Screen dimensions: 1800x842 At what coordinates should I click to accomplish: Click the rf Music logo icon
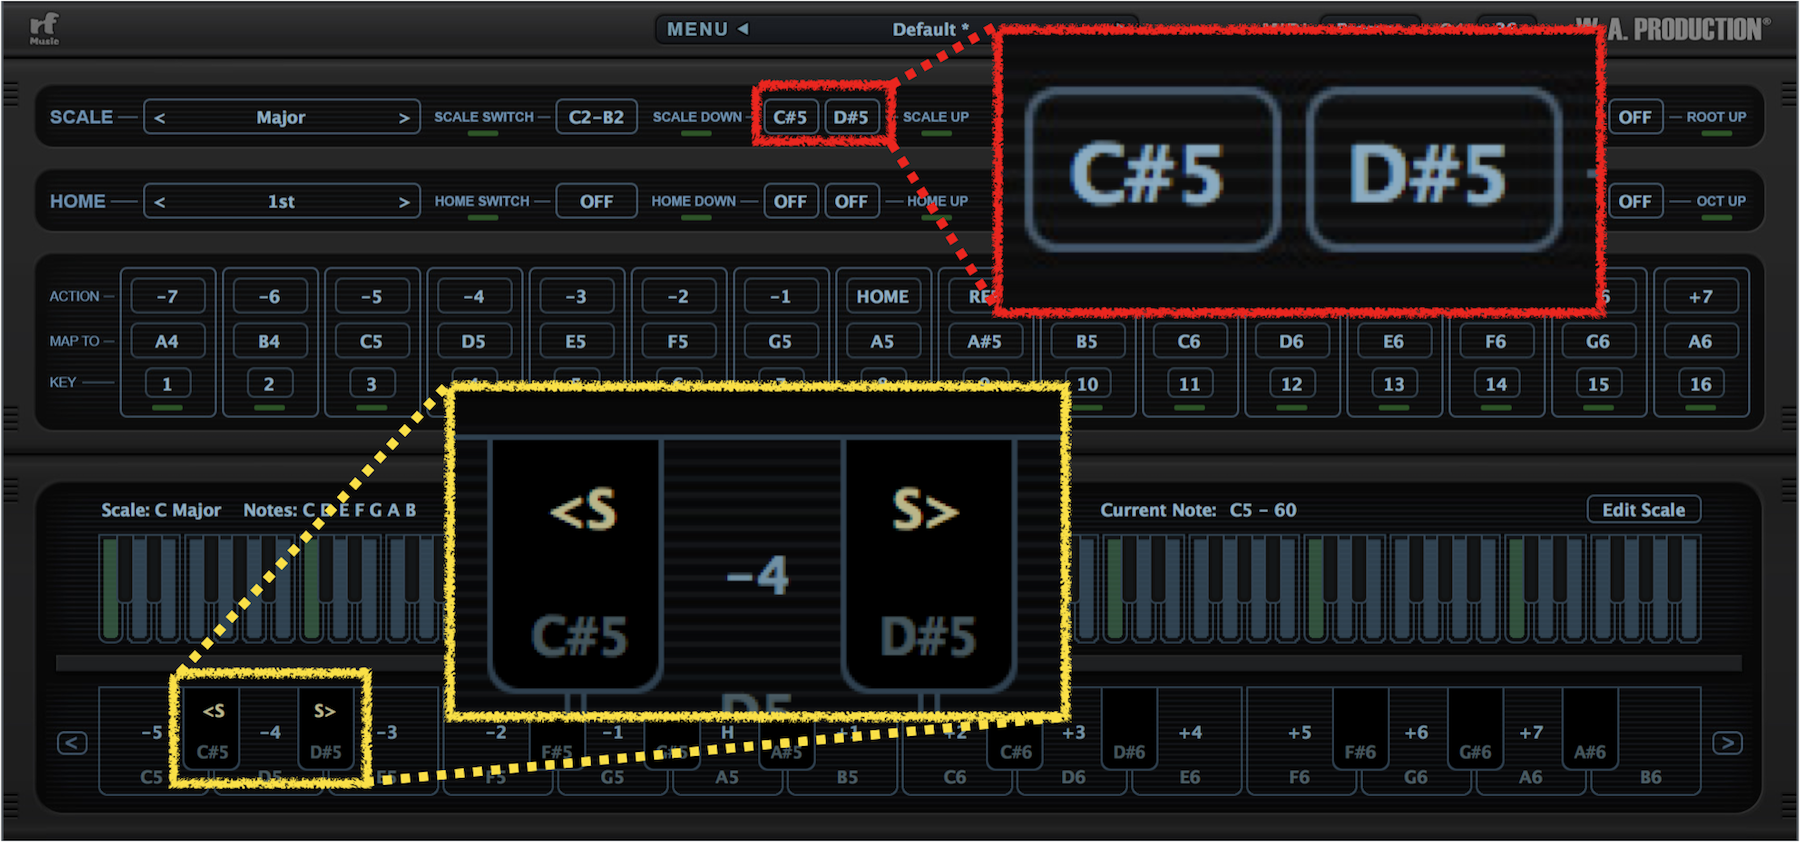point(44,28)
